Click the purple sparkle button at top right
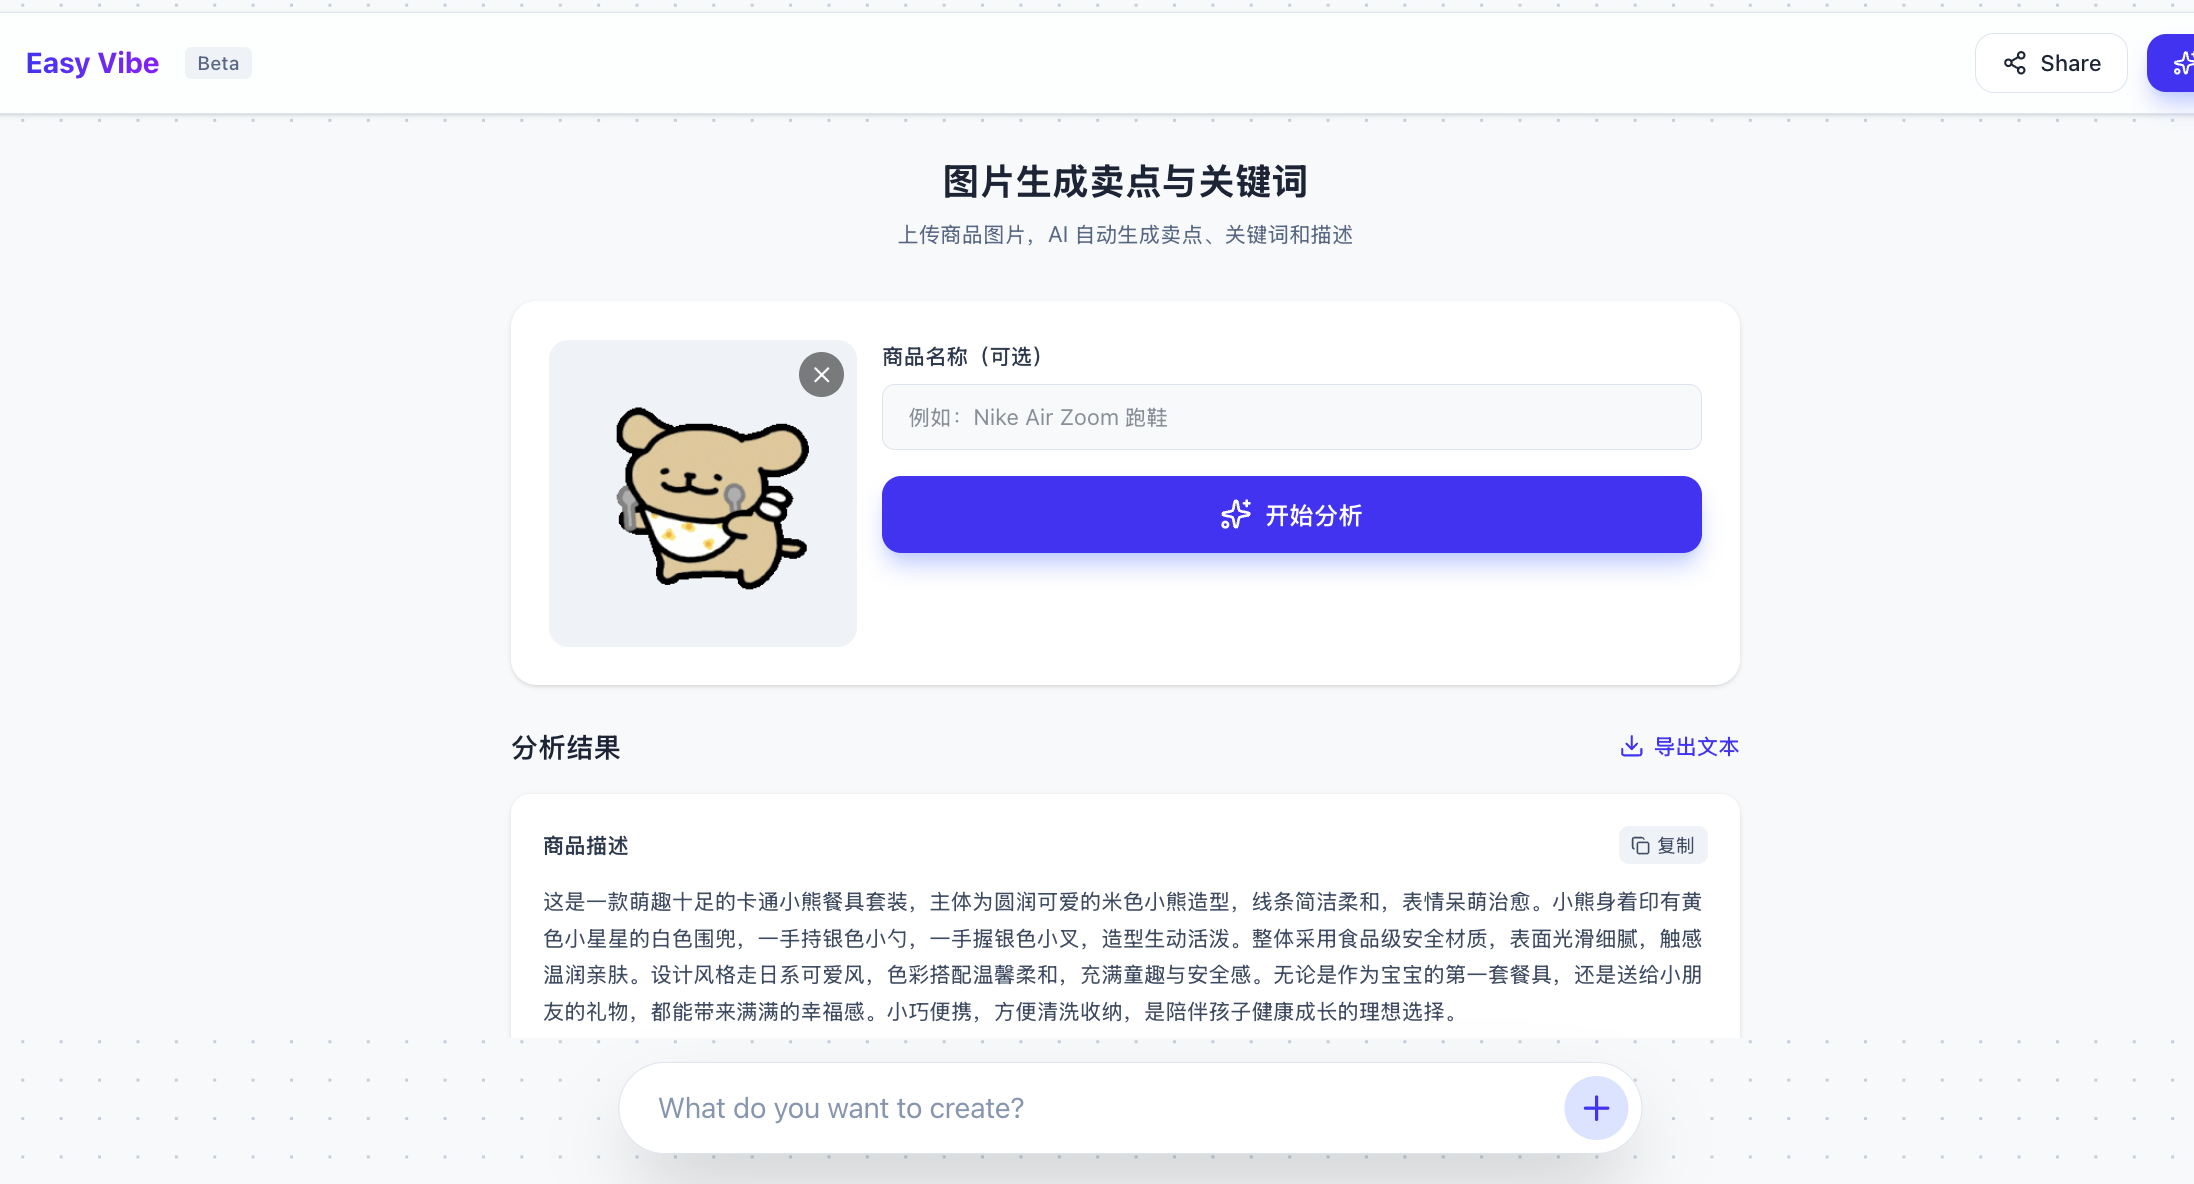Image resolution: width=2194 pixels, height=1184 pixels. point(2172,63)
